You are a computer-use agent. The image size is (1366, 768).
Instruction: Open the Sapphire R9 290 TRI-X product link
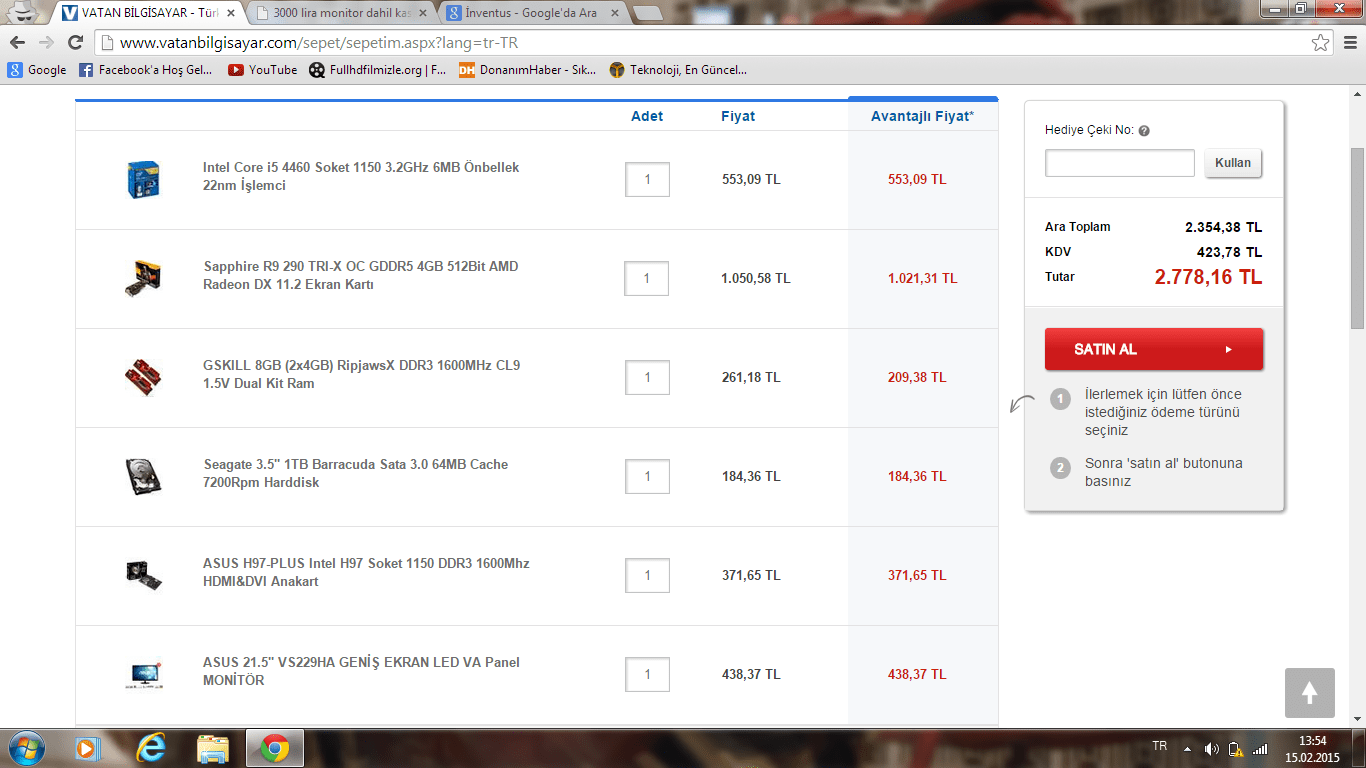pyautogui.click(x=360, y=275)
